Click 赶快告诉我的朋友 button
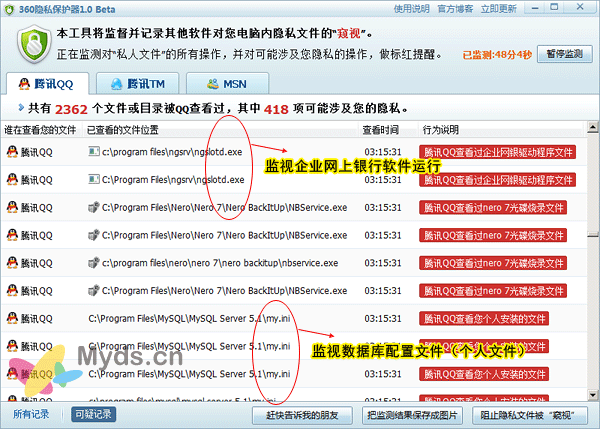This screenshot has height=429, width=600. (x=302, y=415)
